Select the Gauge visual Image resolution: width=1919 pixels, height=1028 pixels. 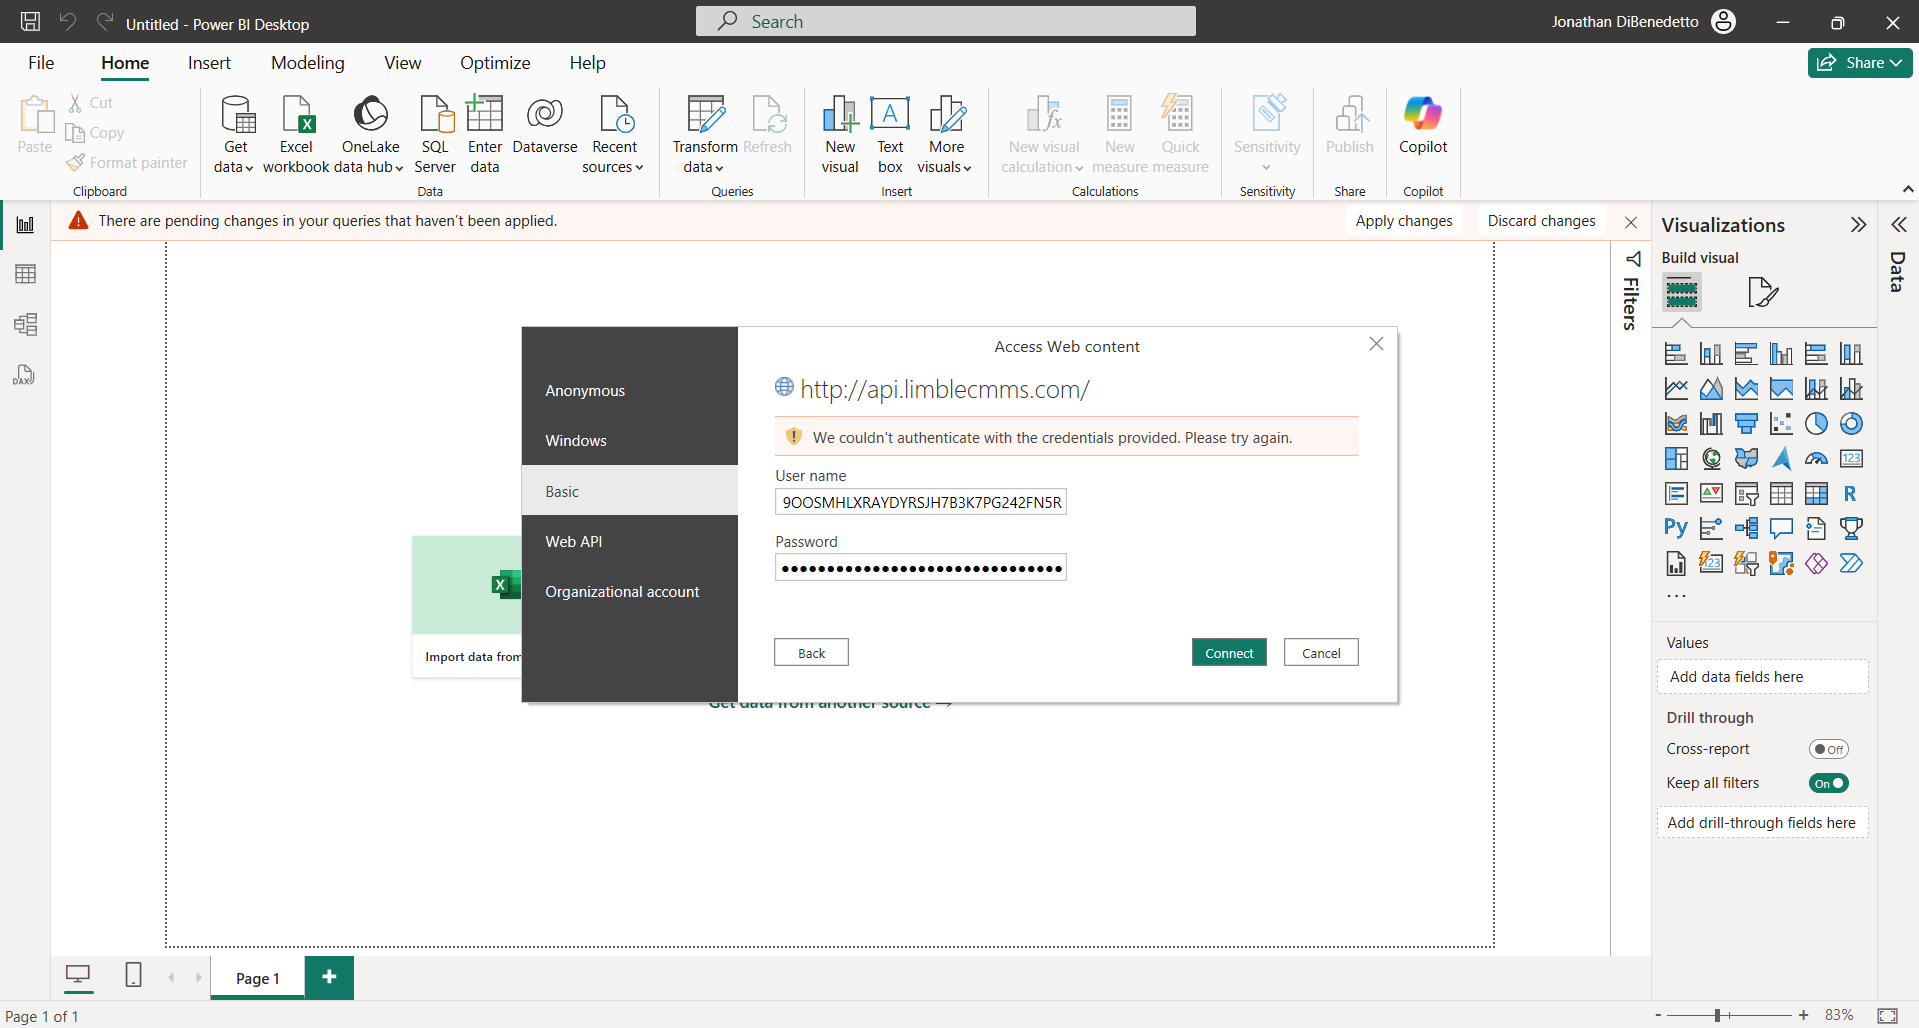1816,459
